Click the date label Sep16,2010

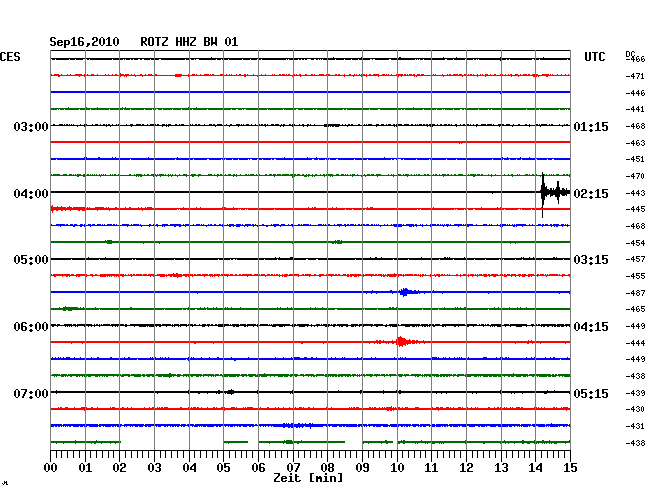click(x=84, y=42)
